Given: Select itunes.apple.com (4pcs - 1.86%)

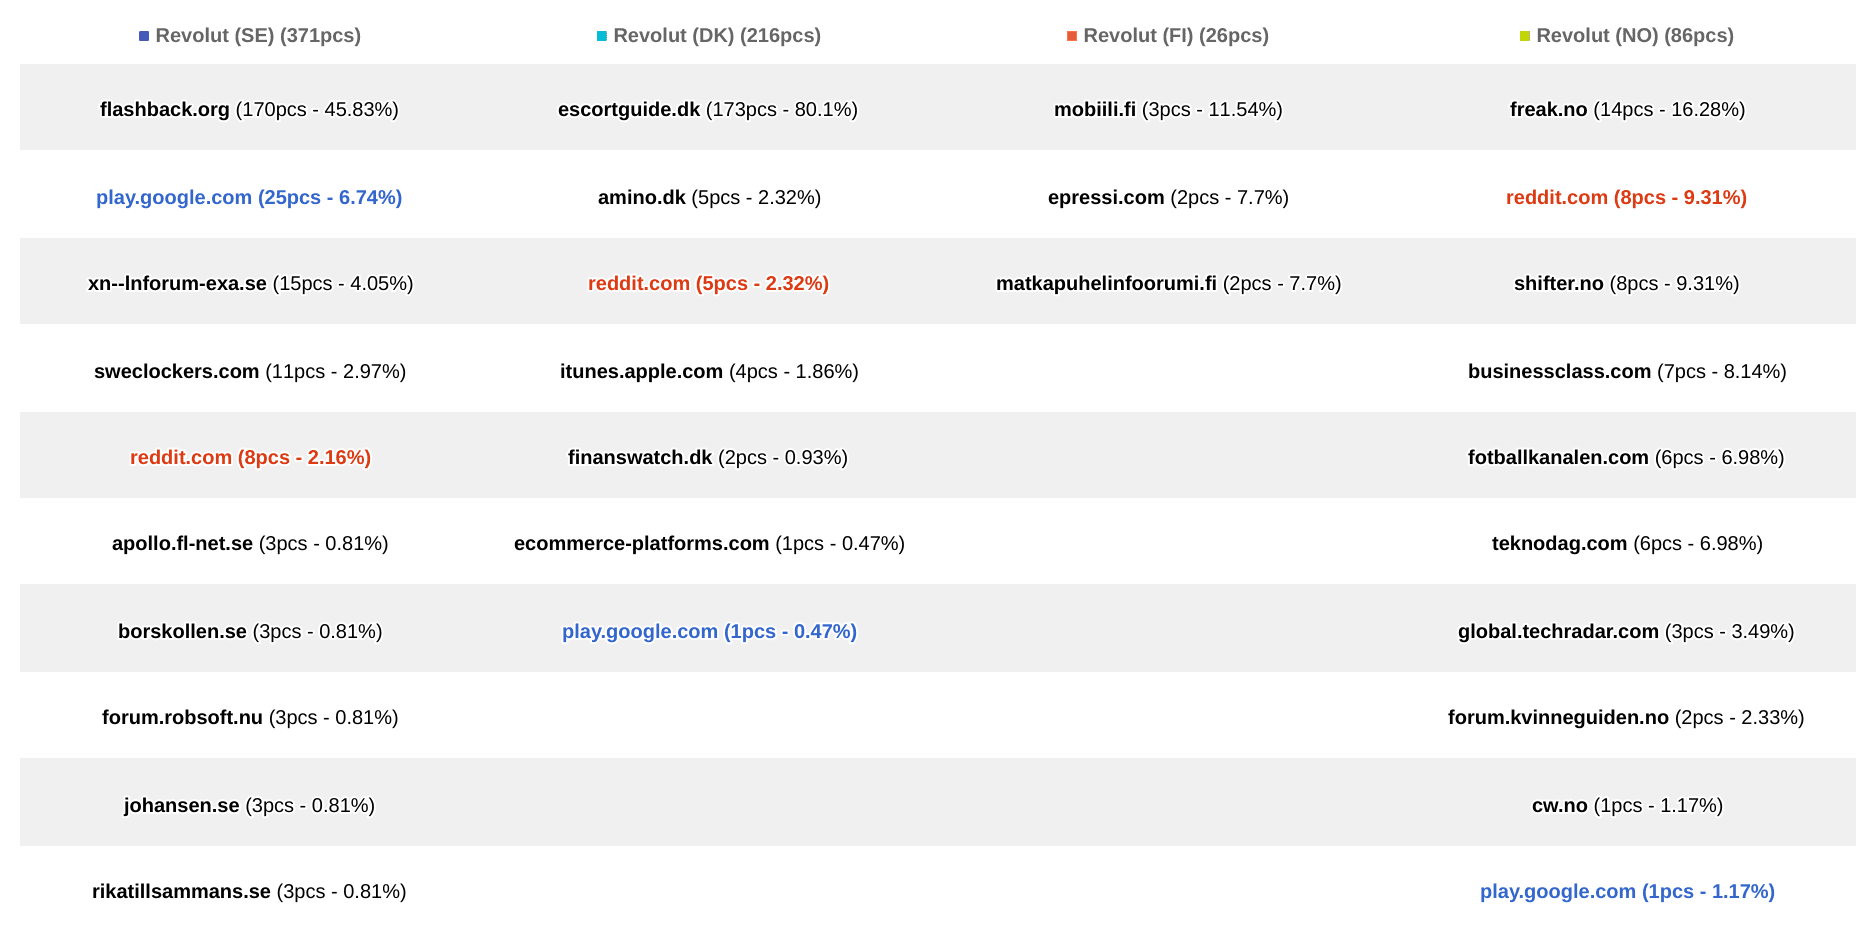Looking at the screenshot, I should click(709, 372).
